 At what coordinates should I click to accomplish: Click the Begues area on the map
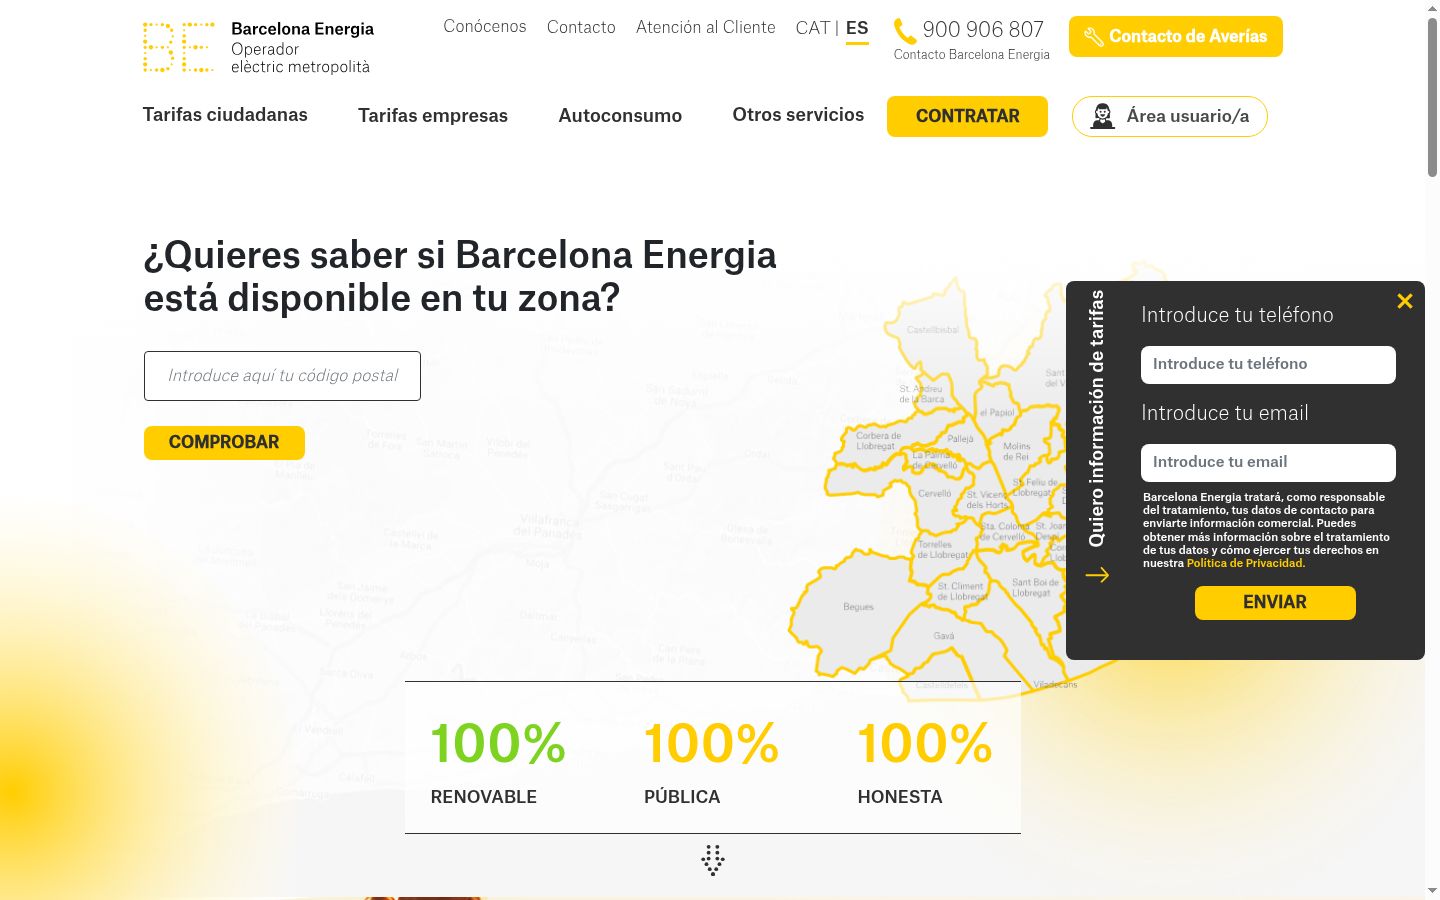click(x=858, y=607)
